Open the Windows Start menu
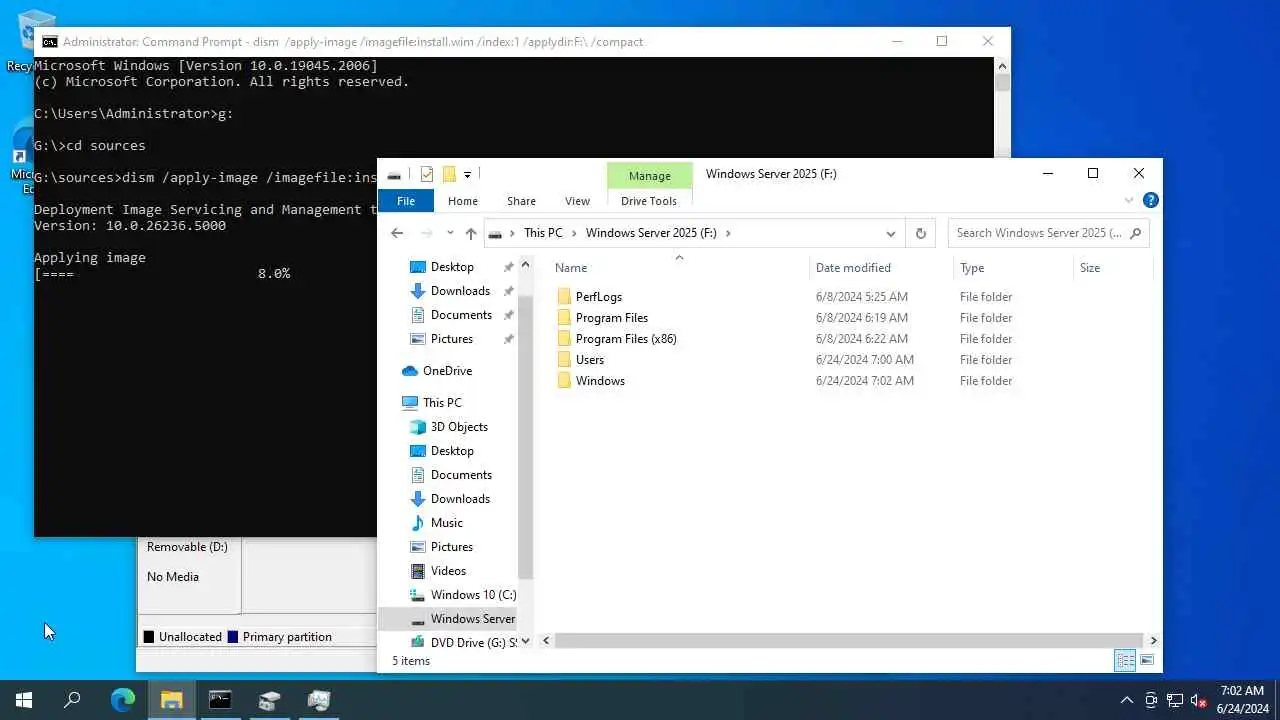Image resolution: width=1280 pixels, height=720 pixels. coord(24,700)
